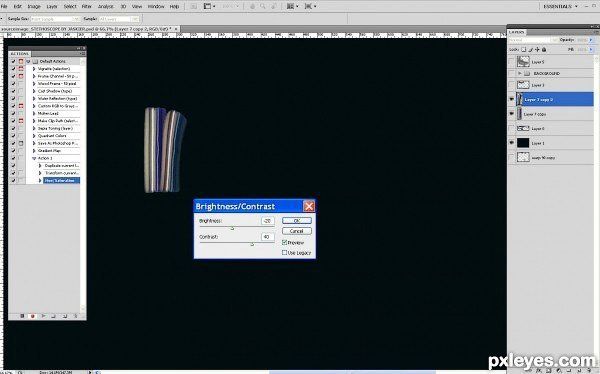The width and height of the screenshot is (600, 374).
Task: Open the Filter menu
Action: tap(87, 7)
